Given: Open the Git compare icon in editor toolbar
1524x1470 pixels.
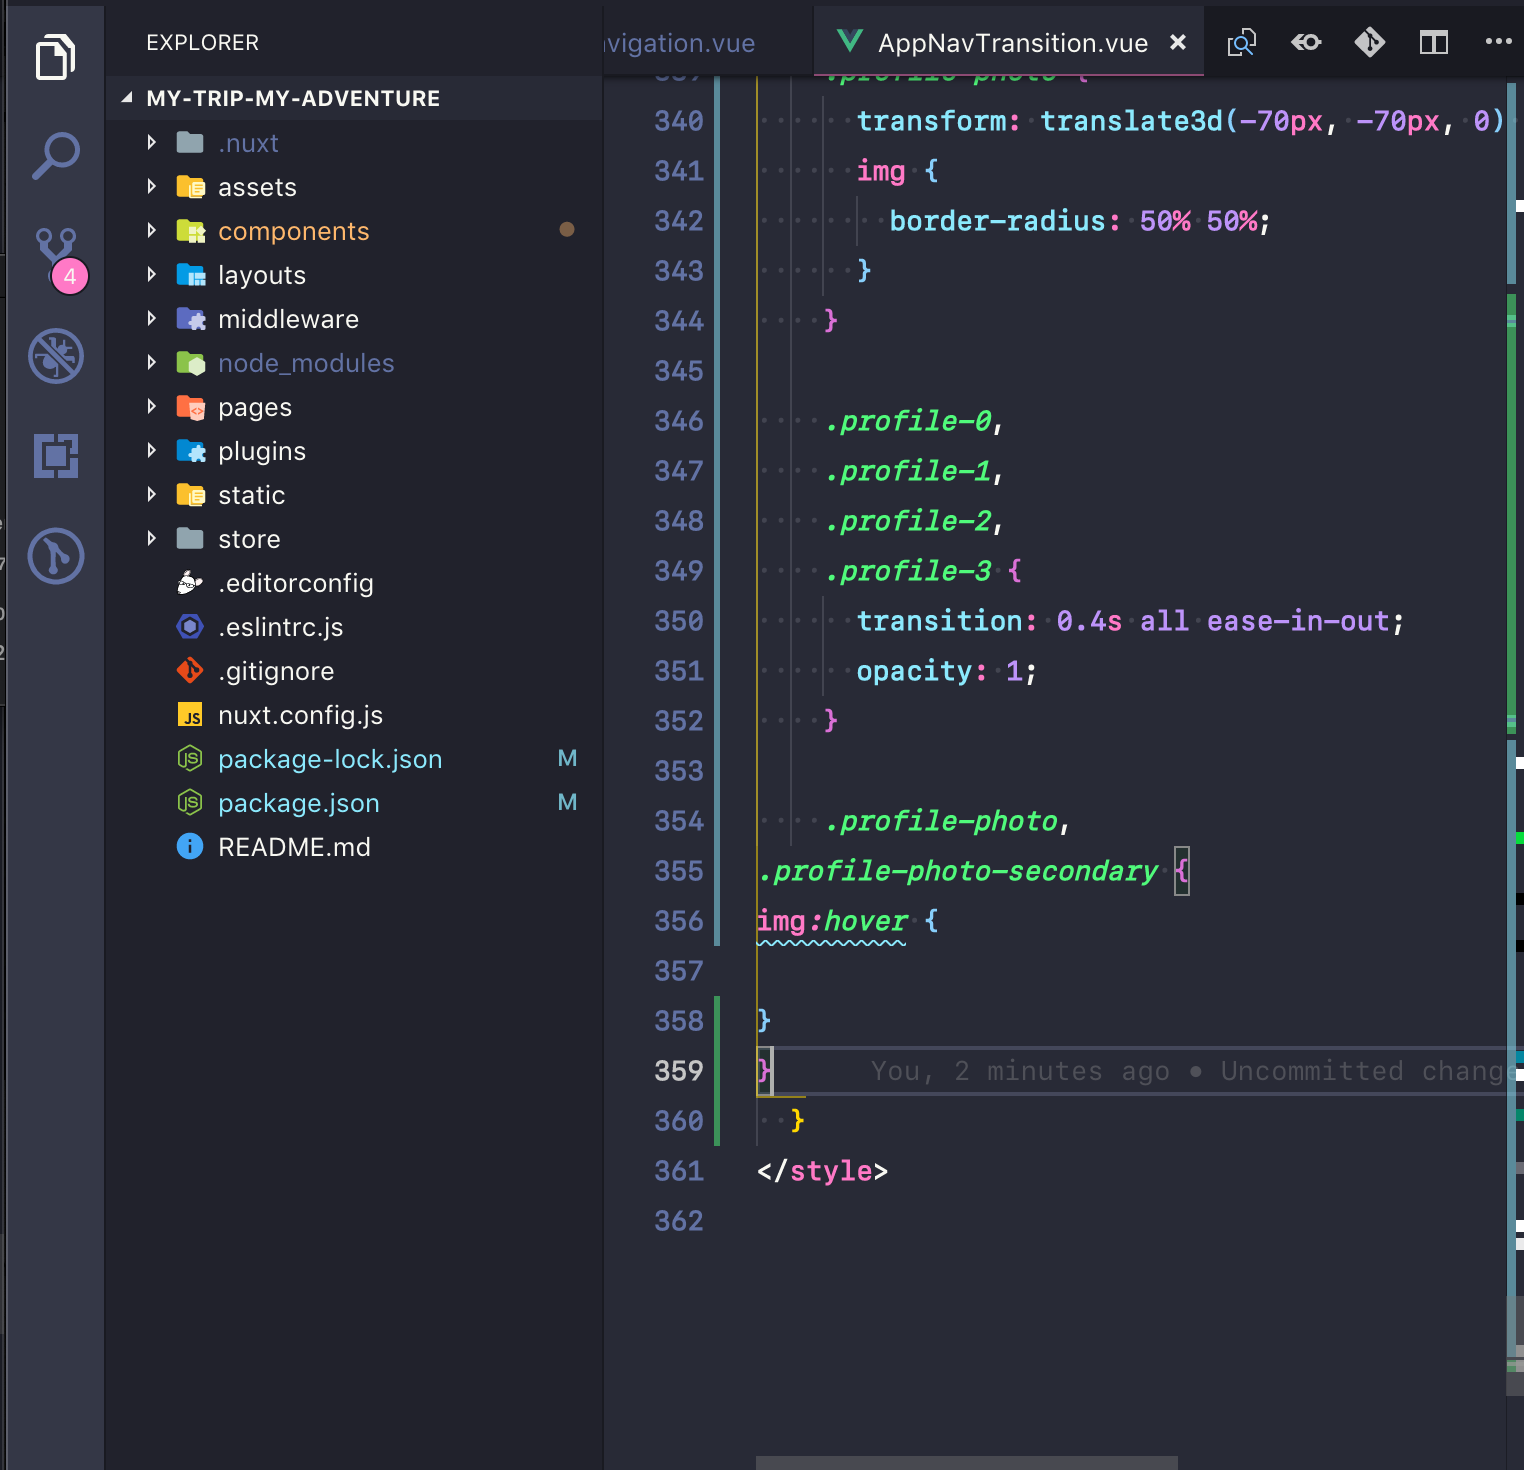Looking at the screenshot, I should coord(1368,43).
